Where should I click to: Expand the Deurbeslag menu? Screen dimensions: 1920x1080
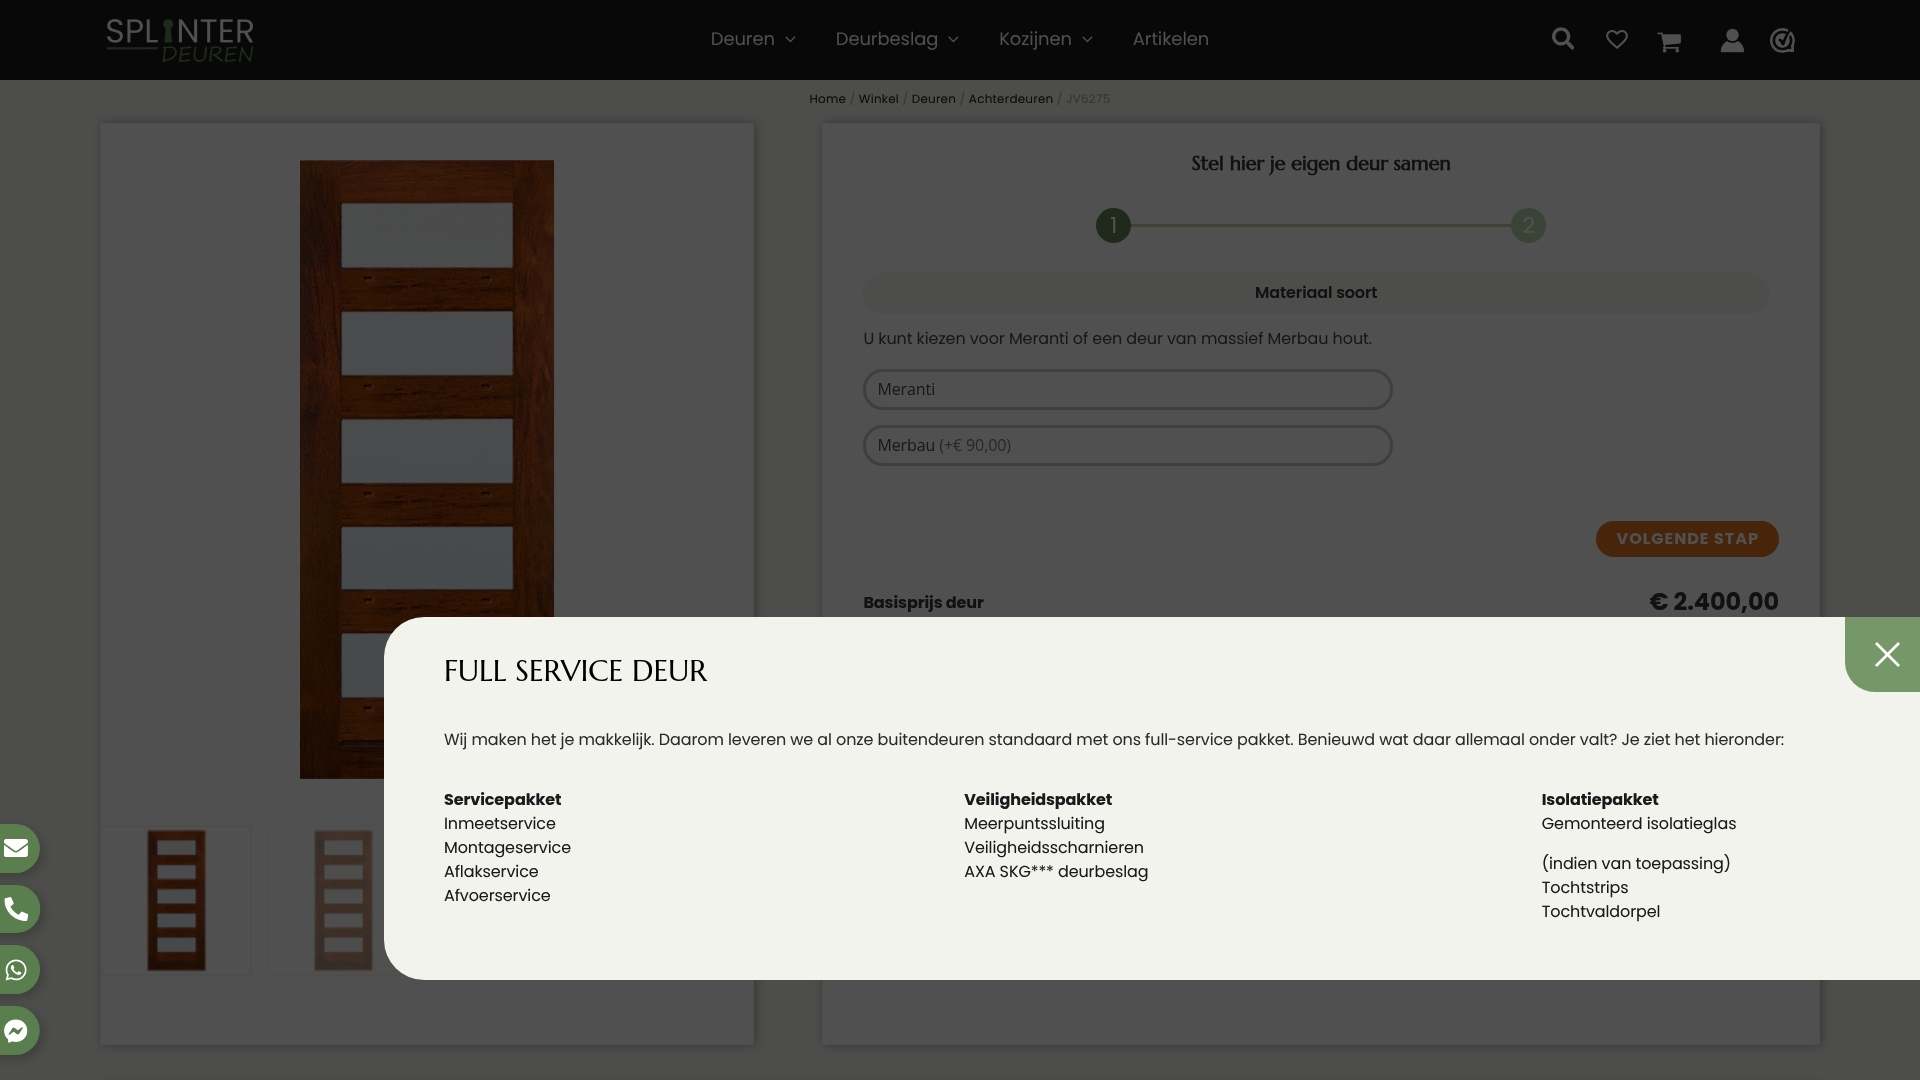coord(897,39)
